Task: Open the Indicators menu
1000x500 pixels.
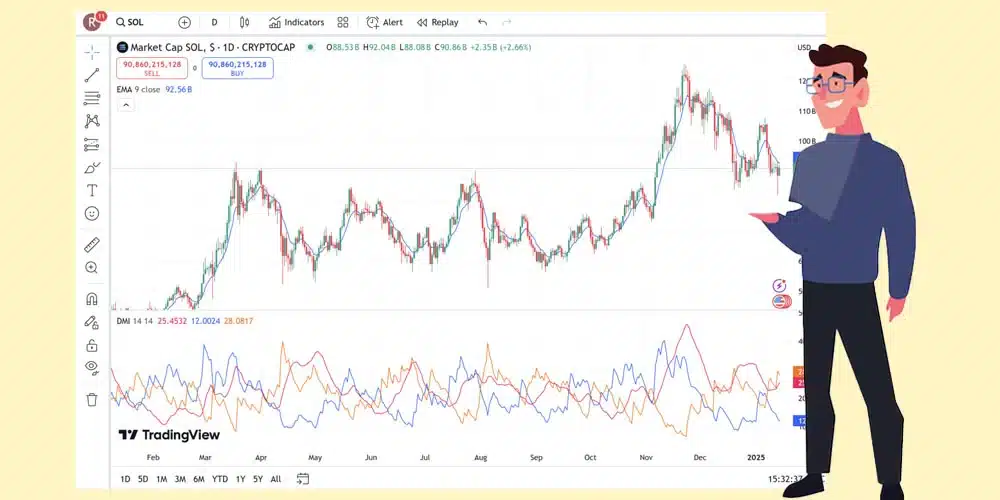Action: (296, 22)
